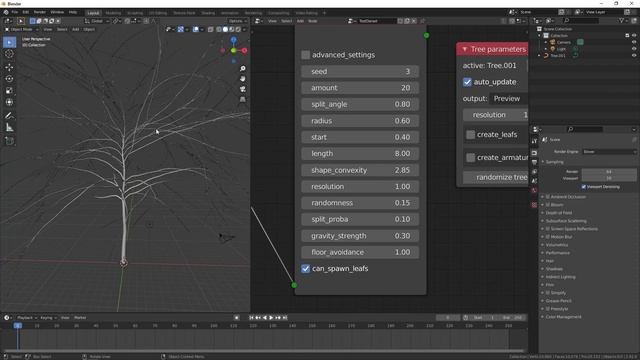Select rendered viewport shading mode
This screenshot has height=360, width=640.
(x=238, y=29)
